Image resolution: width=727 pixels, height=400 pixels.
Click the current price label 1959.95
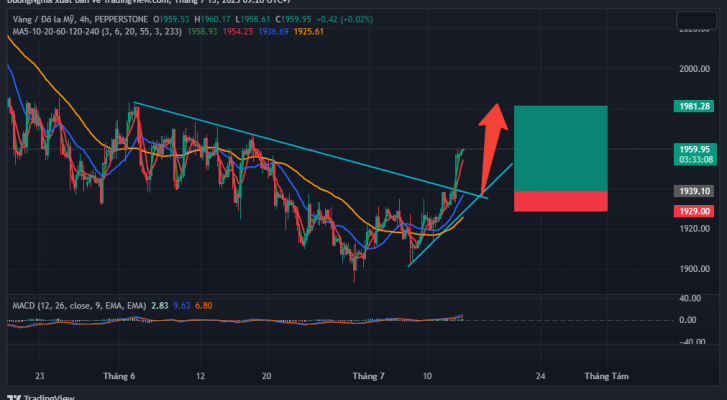pos(695,149)
